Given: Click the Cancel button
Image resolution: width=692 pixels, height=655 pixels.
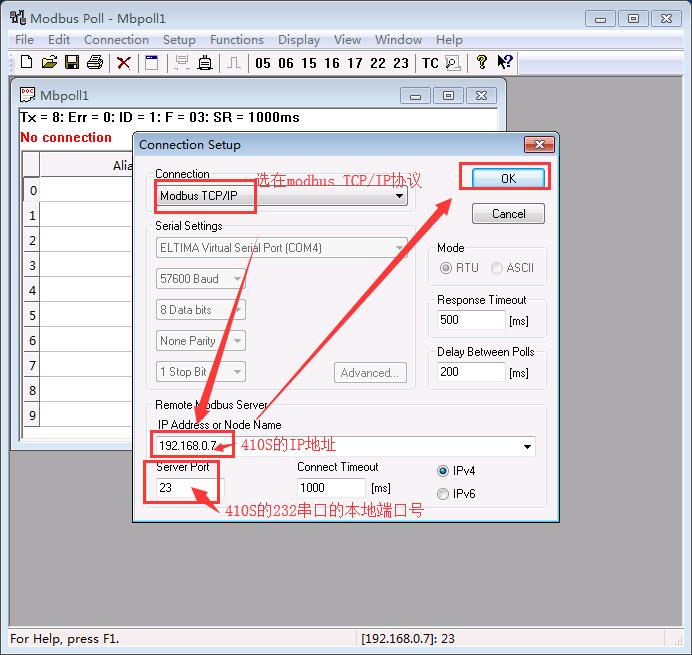Looking at the screenshot, I should point(508,213).
